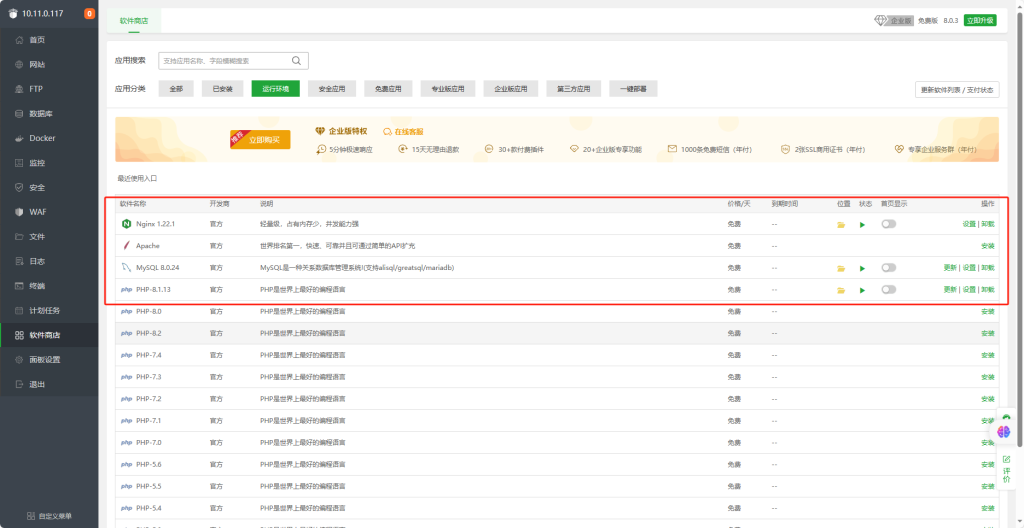Viewport: 1024px width, 528px height.
Task: Click MySQL 更新 update link
Action: point(950,268)
